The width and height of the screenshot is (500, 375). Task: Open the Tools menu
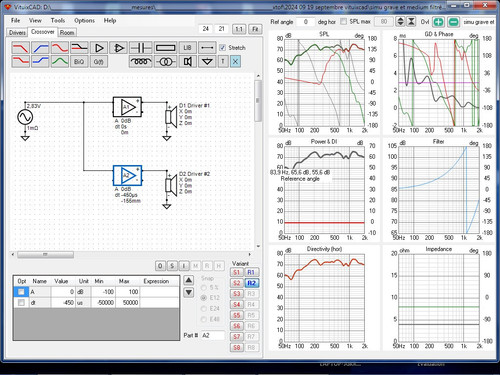pyautogui.click(x=58, y=20)
